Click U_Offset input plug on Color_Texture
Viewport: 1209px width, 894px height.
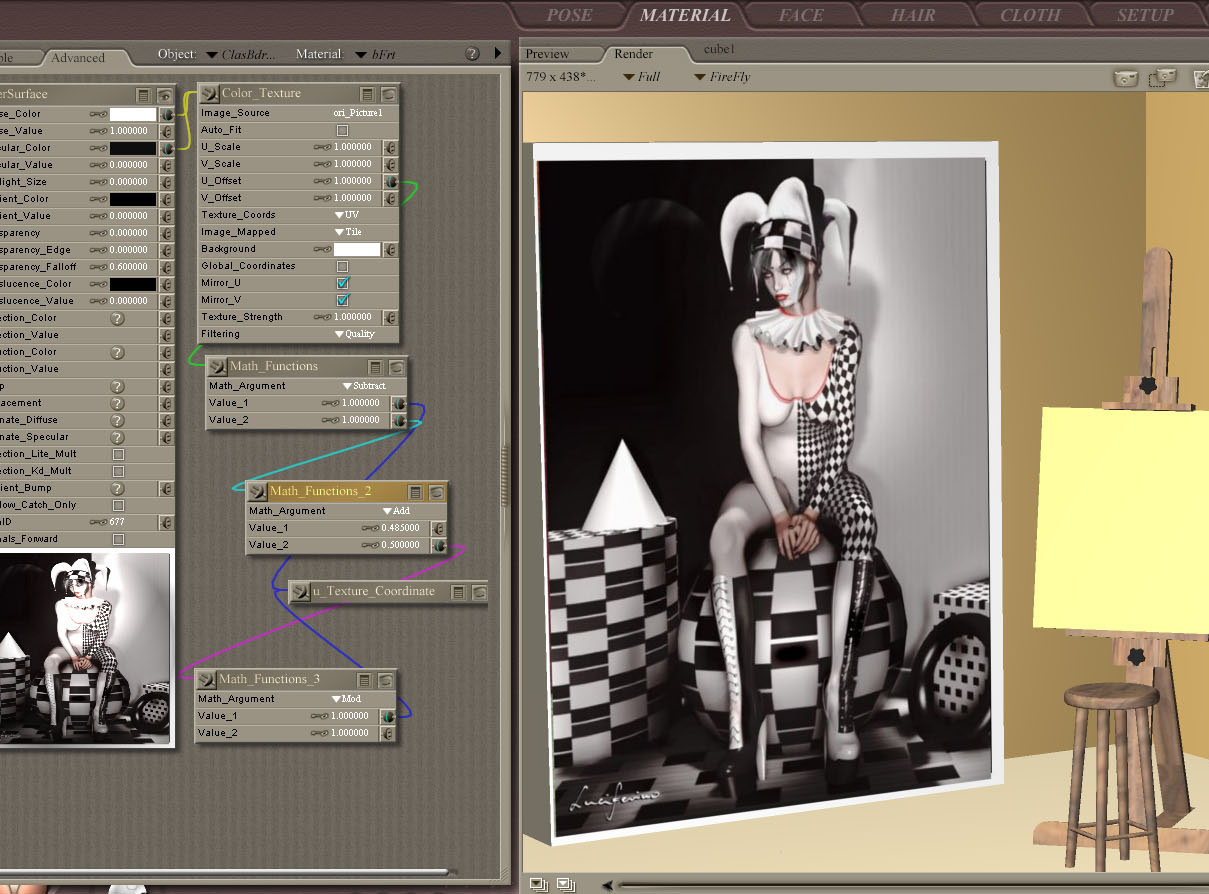pyautogui.click(x=391, y=182)
